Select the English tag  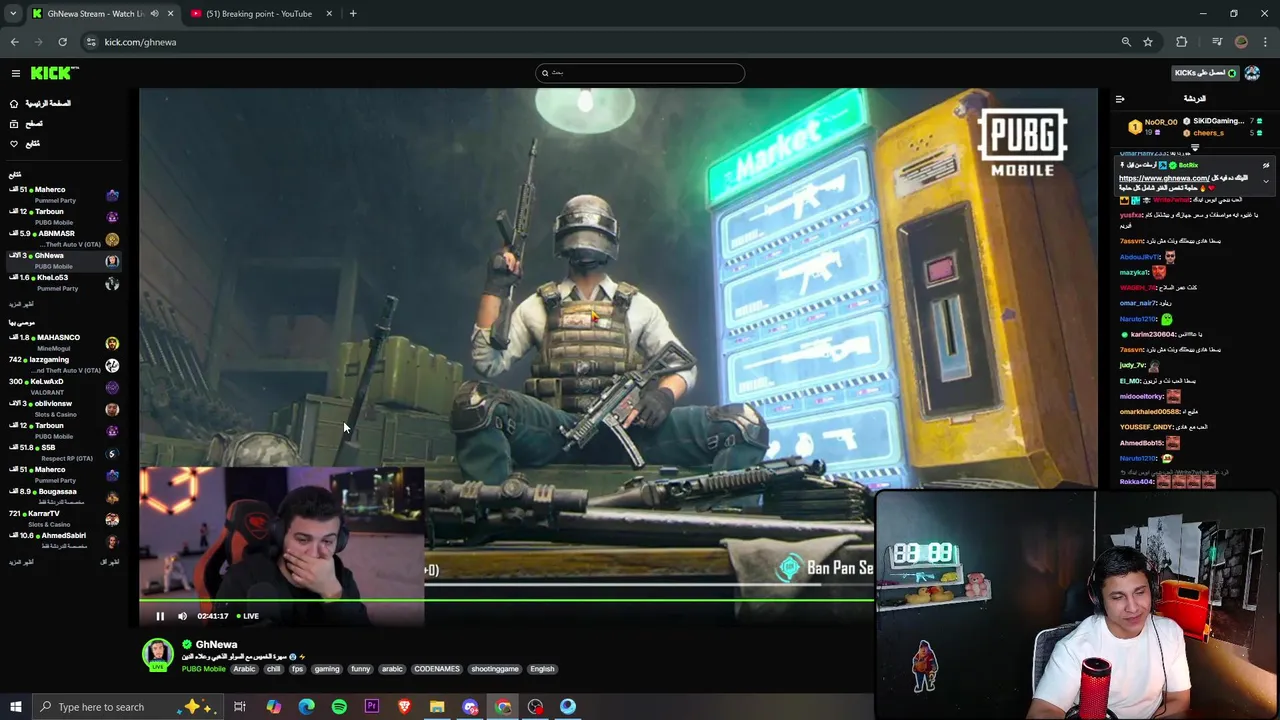point(542,669)
